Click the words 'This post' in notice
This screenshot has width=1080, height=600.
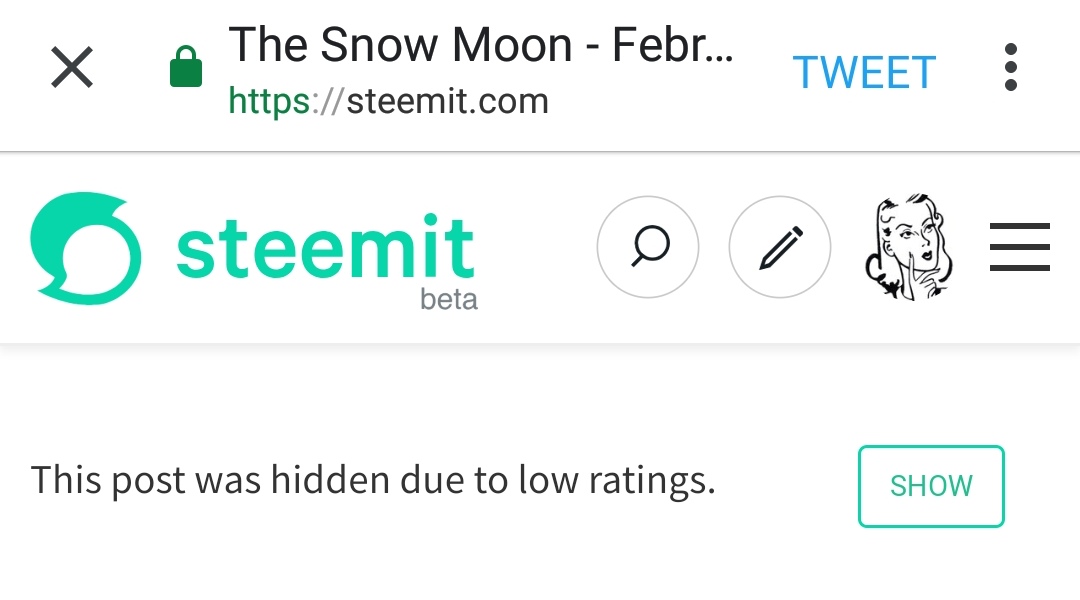[108, 481]
